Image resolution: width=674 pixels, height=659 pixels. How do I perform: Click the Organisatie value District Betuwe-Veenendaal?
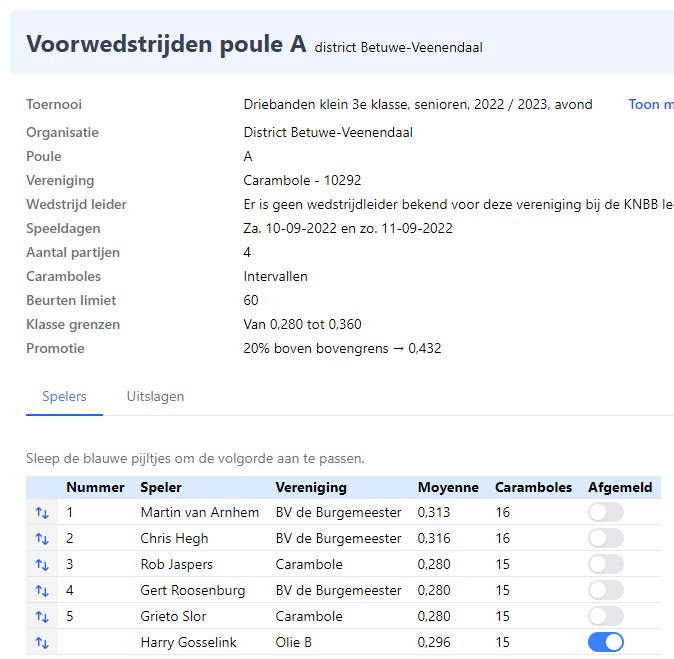point(328,132)
